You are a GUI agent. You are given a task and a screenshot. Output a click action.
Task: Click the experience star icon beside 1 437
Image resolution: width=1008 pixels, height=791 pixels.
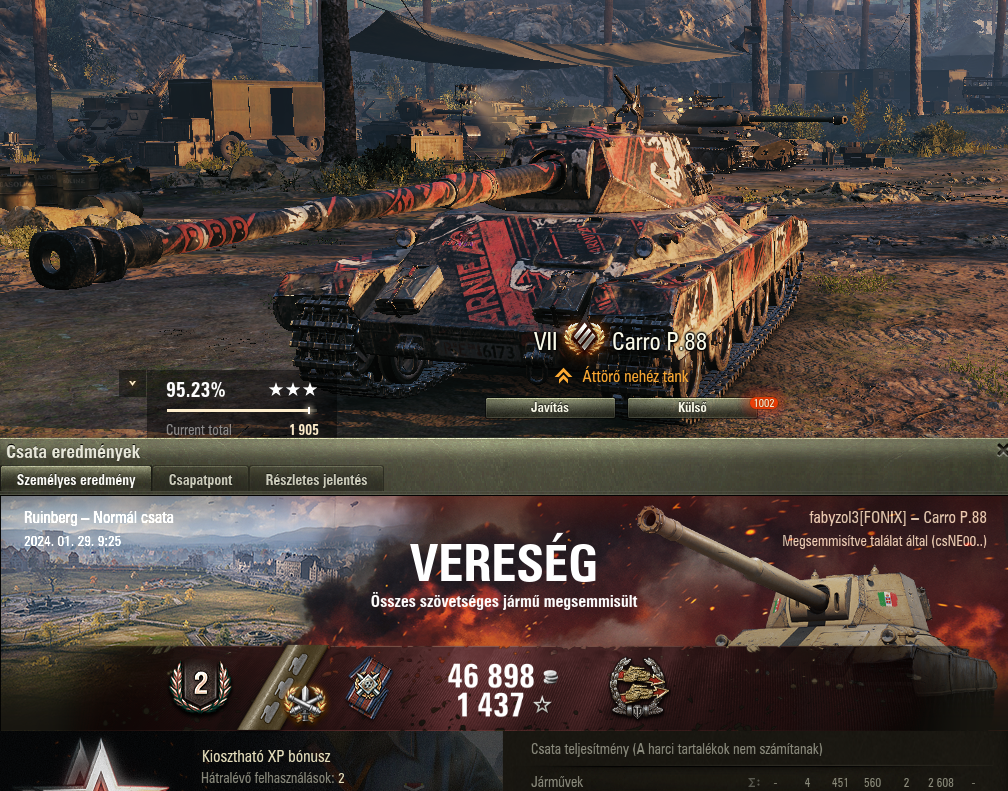click(542, 705)
